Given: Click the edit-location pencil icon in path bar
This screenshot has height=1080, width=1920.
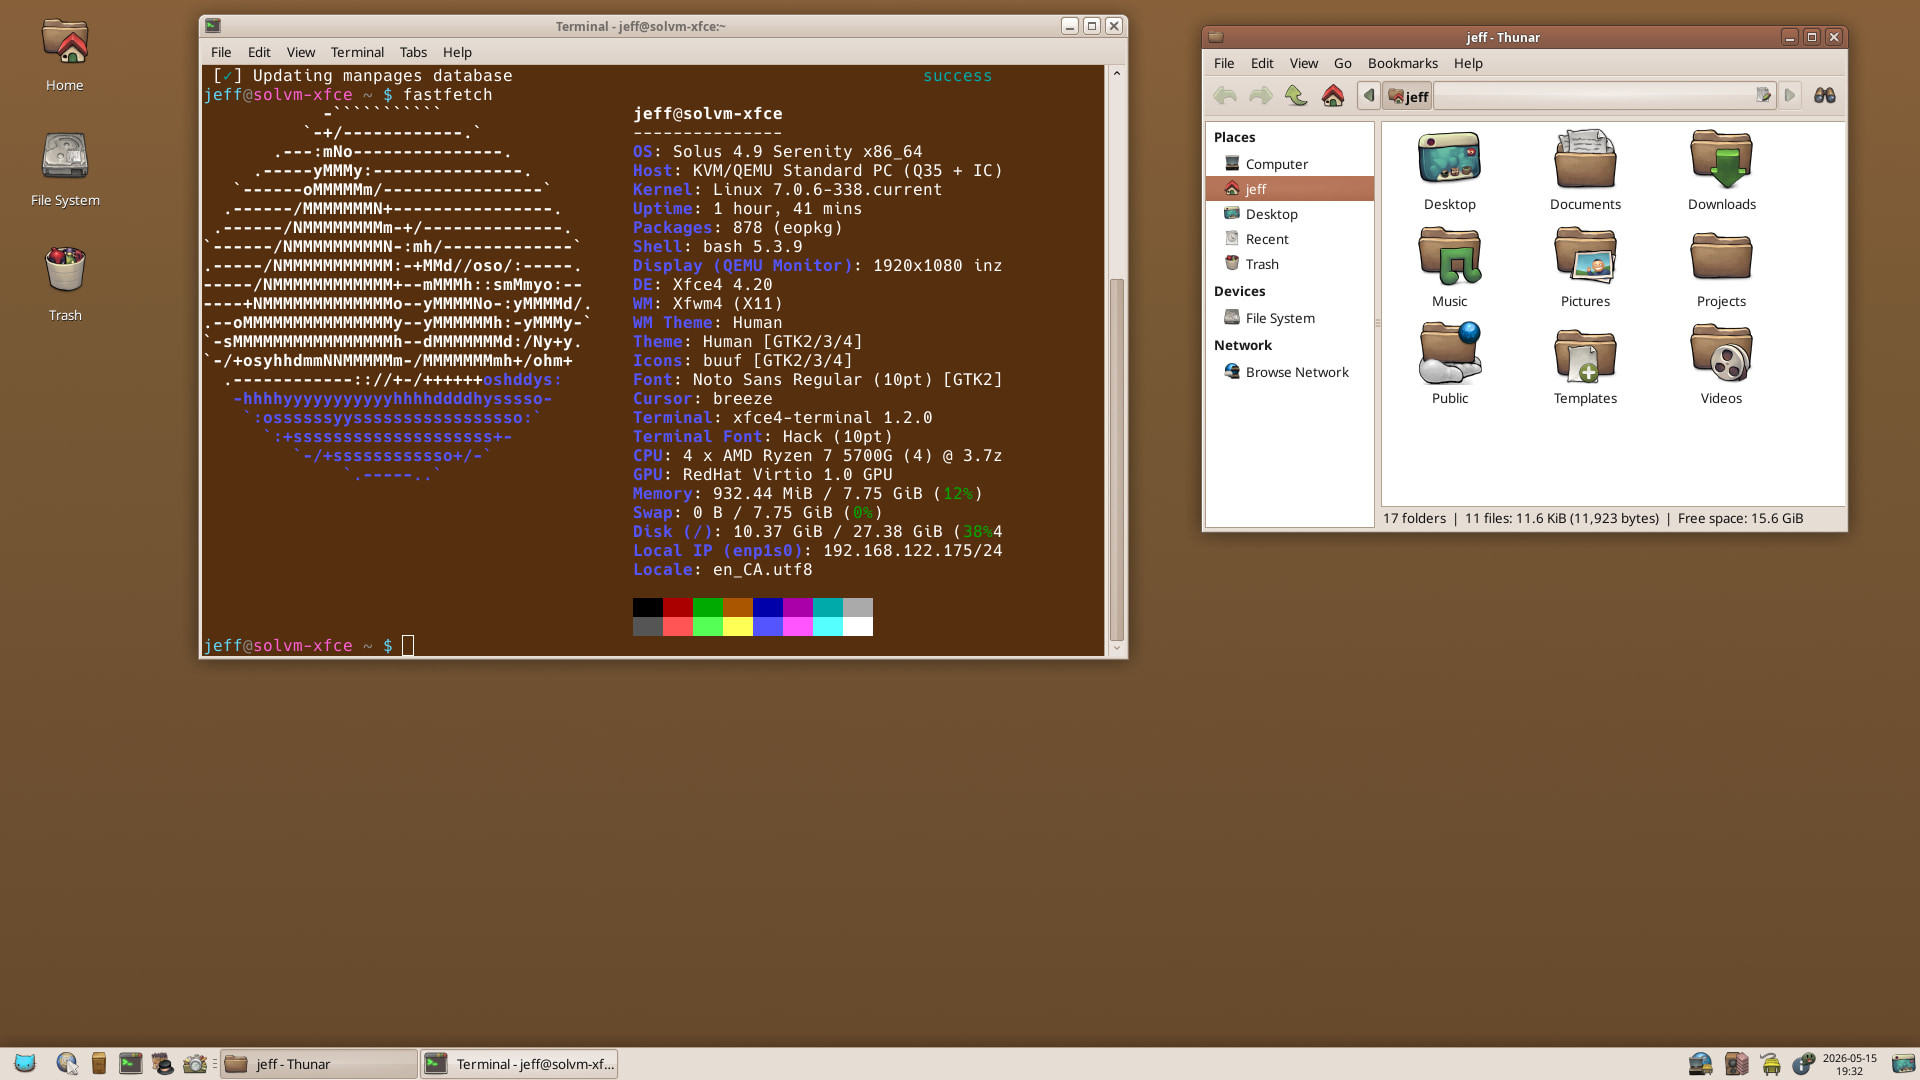Looking at the screenshot, I should [1764, 96].
